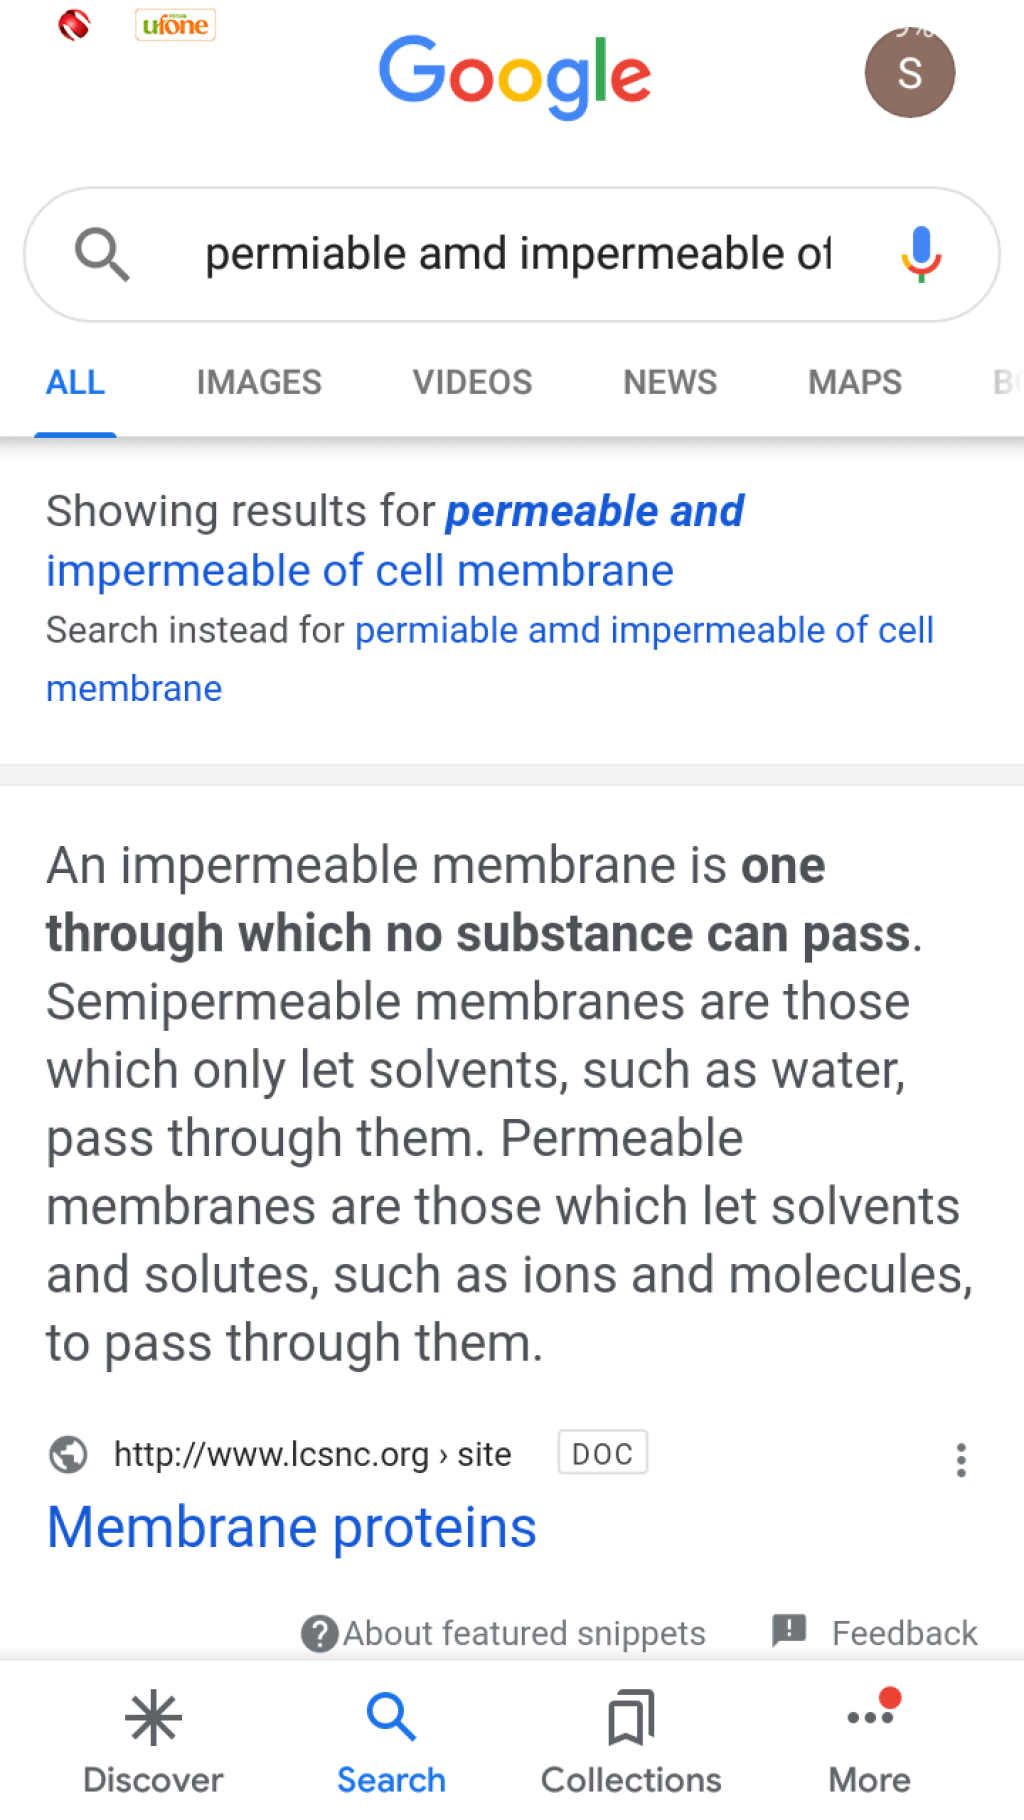1024x1820 pixels.
Task: Select the Search tab in bottom bar
Action: 391,1742
